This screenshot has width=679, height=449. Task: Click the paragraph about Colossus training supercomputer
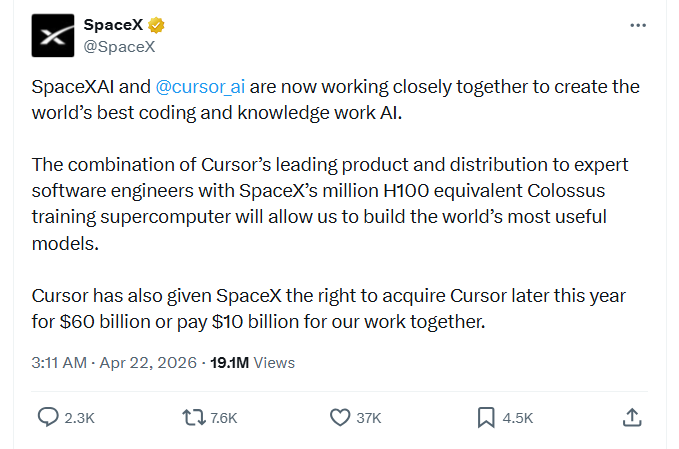pyautogui.click(x=330, y=204)
